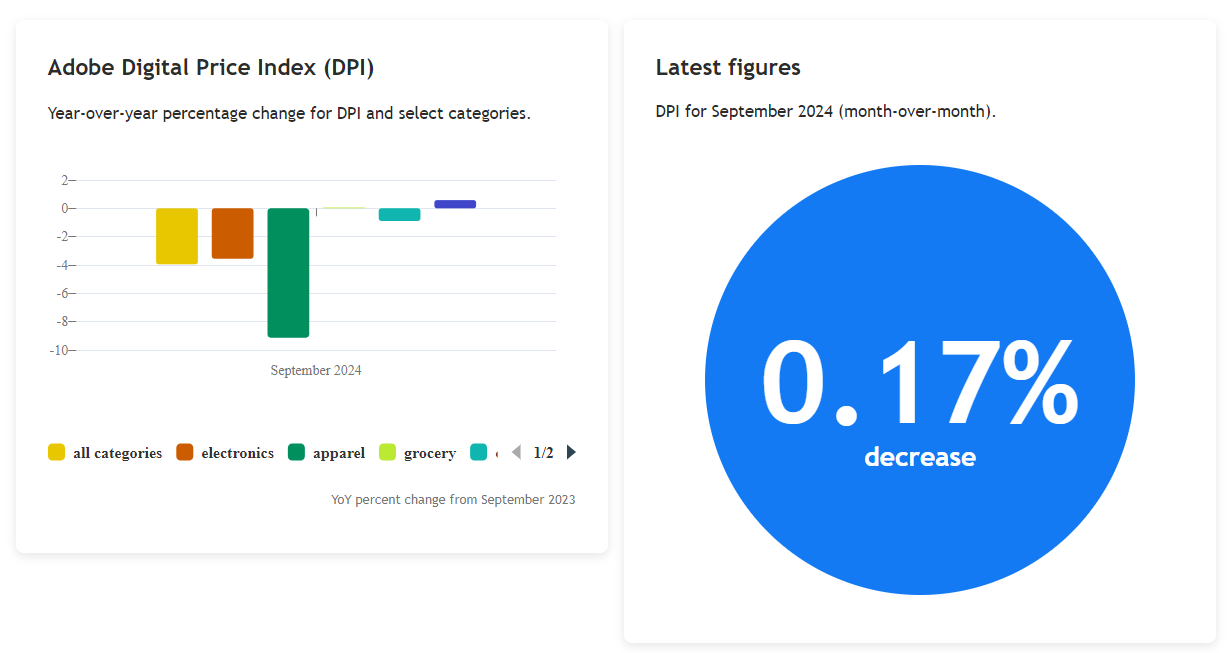
Task: Click the Latest figures heading
Action: pos(728,68)
